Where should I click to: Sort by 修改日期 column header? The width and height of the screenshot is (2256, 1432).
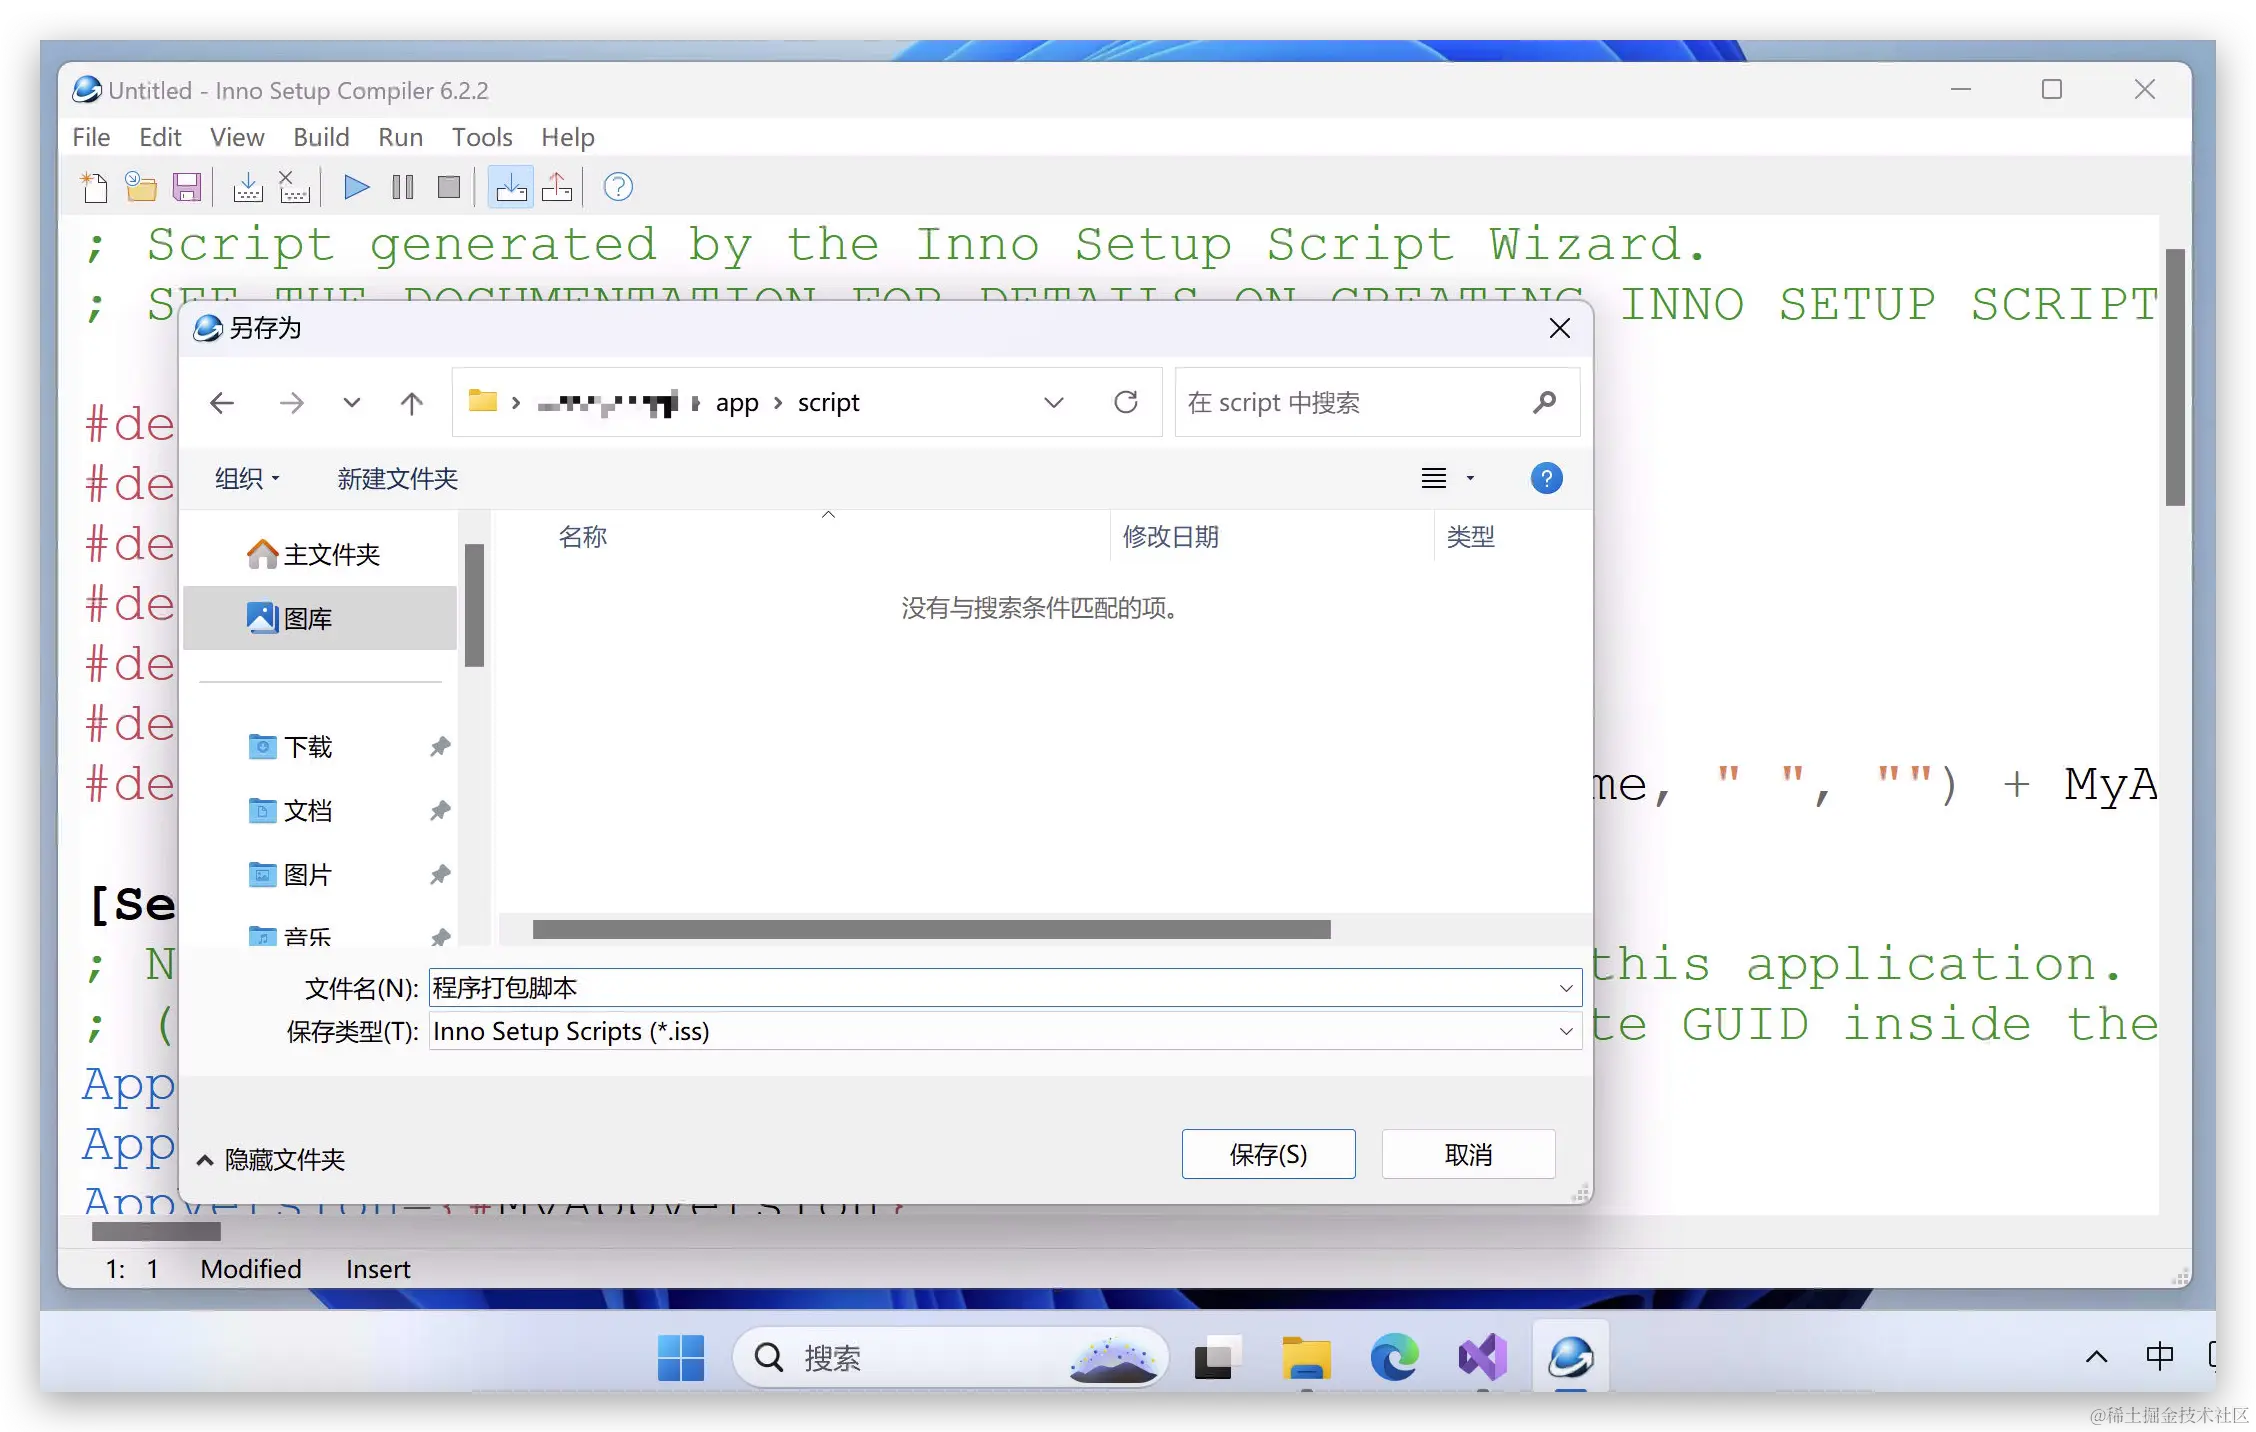pyautogui.click(x=1171, y=537)
